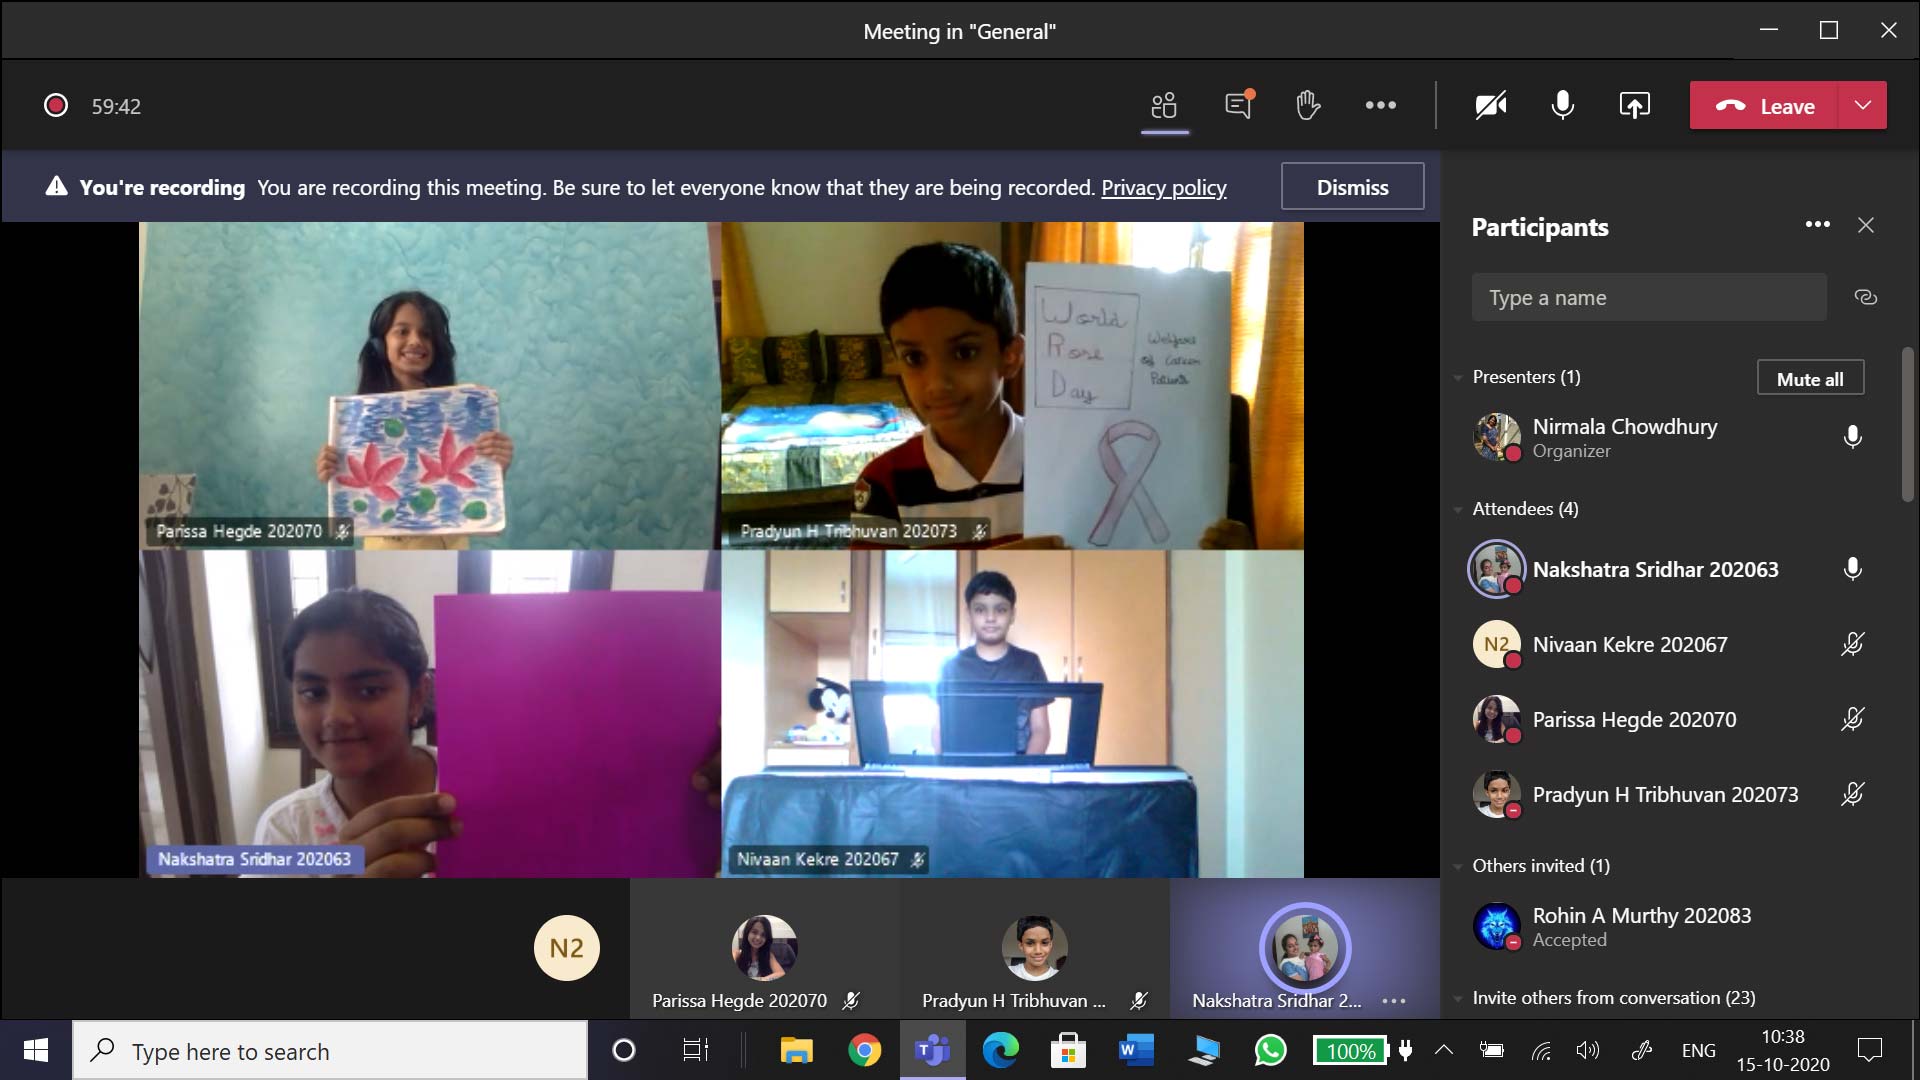Click the Mute all button
Screen dimensions: 1920x1080
pos(1809,379)
